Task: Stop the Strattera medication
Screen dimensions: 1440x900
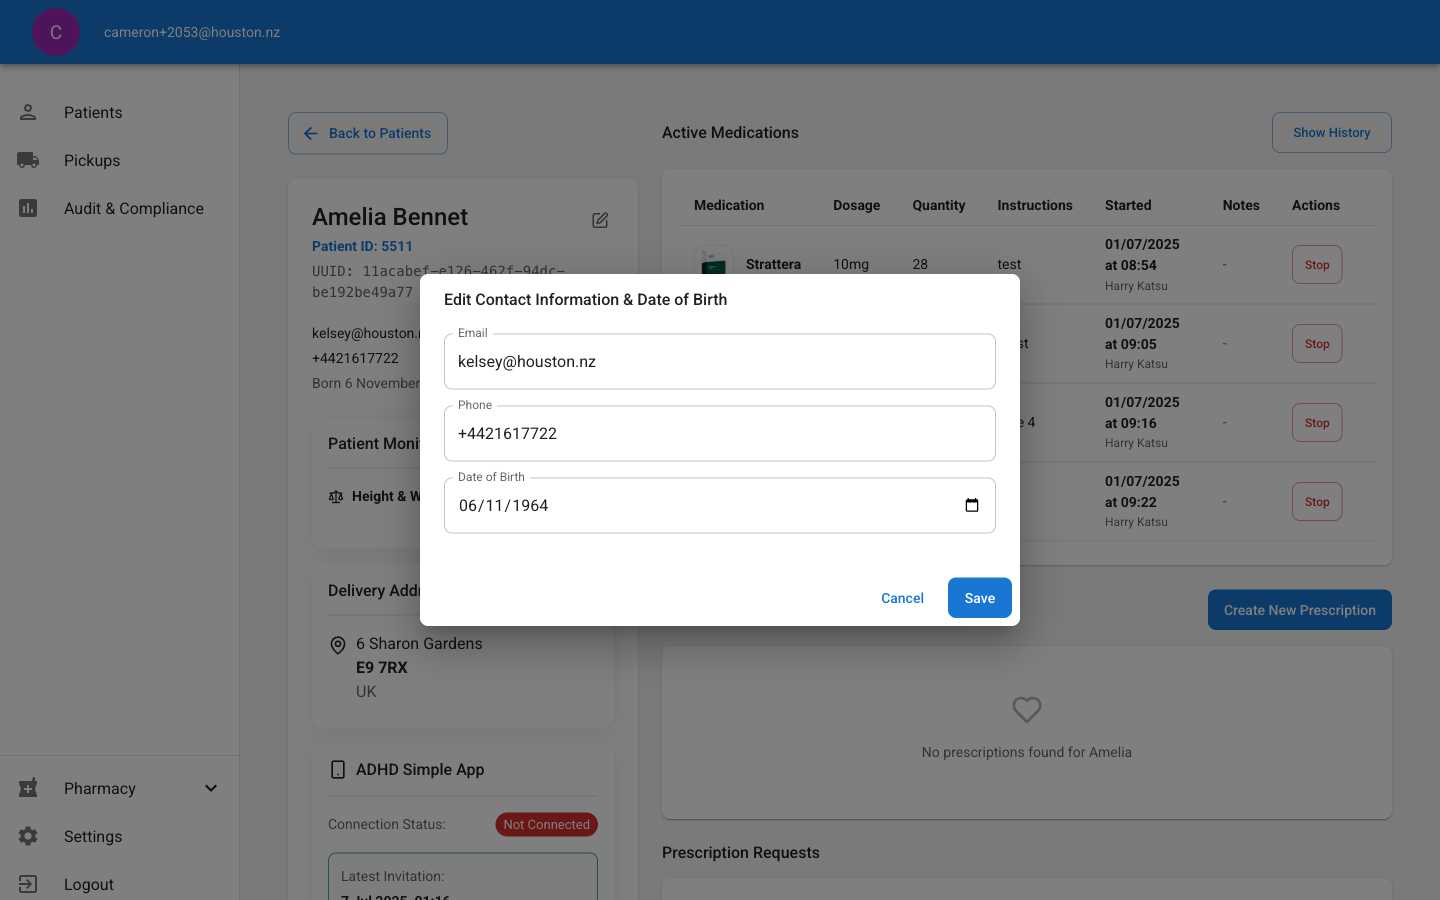Action: (x=1317, y=265)
